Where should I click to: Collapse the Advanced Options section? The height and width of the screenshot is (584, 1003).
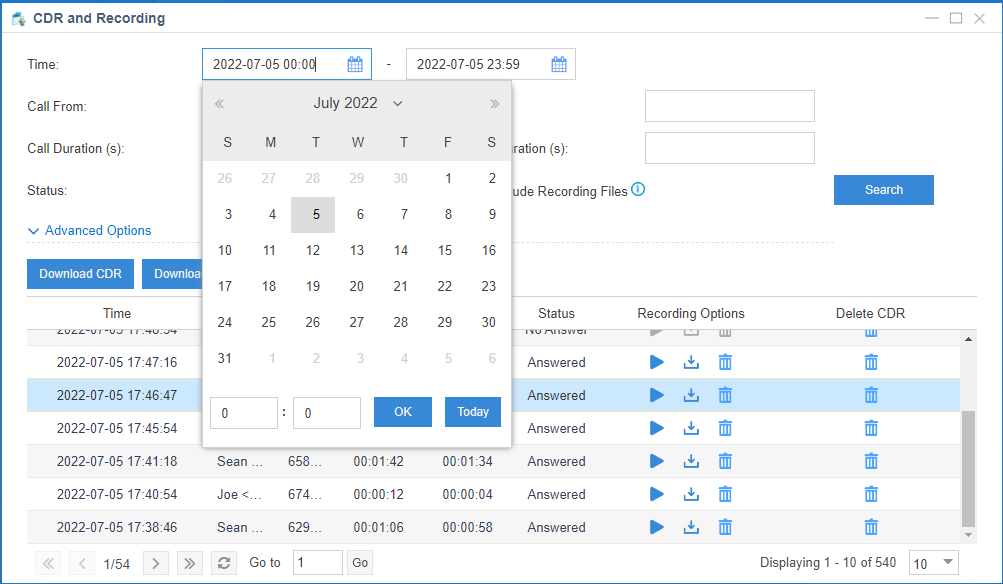(89, 230)
